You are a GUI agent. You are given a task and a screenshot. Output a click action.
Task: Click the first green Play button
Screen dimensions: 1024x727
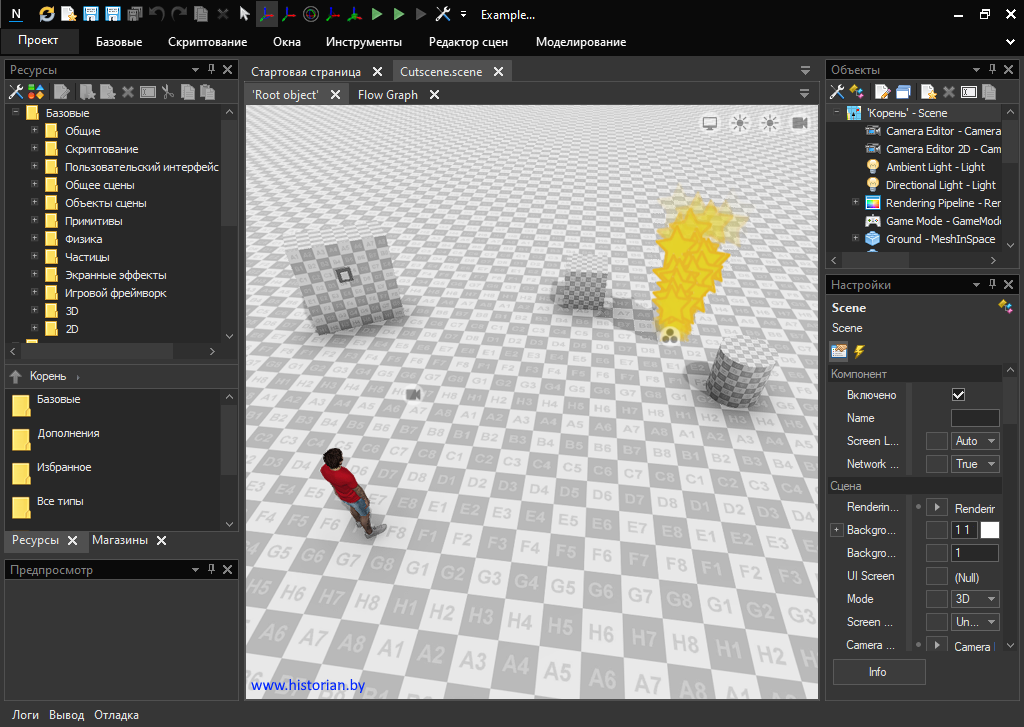377,14
